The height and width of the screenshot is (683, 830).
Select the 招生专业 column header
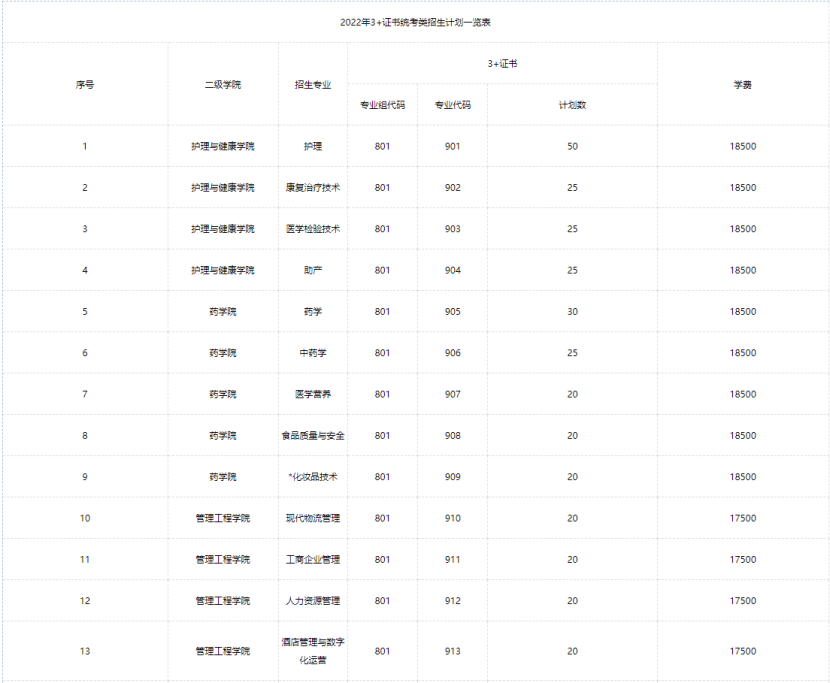click(313, 84)
